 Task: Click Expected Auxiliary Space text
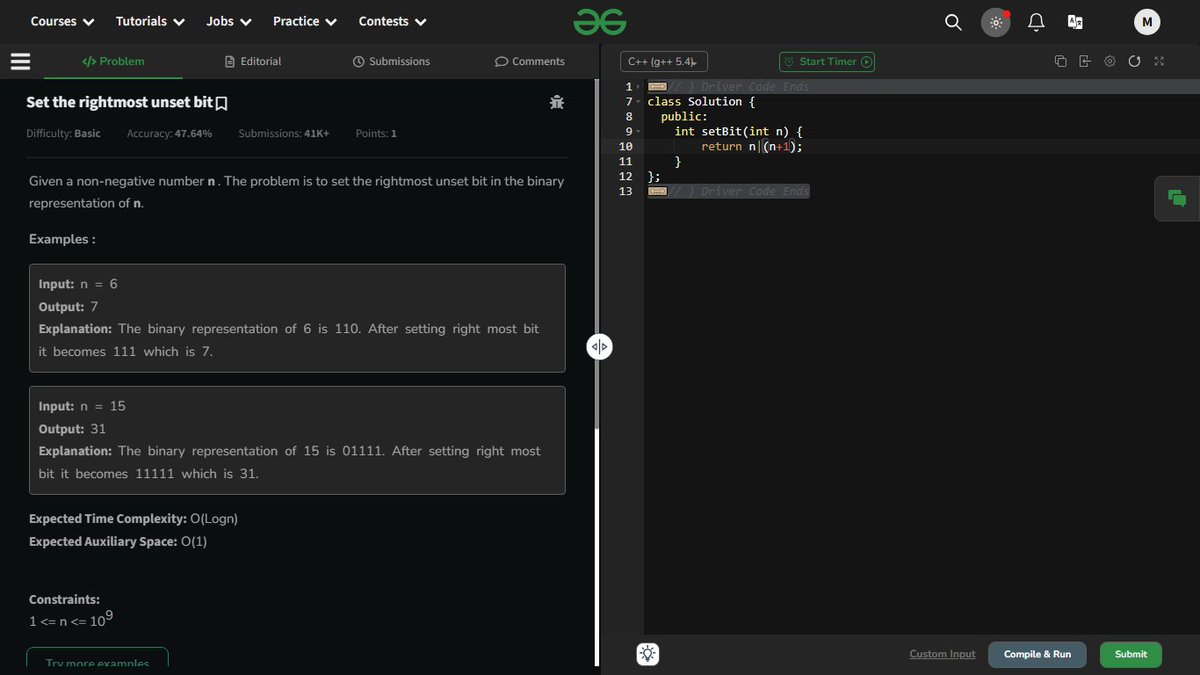point(118,542)
